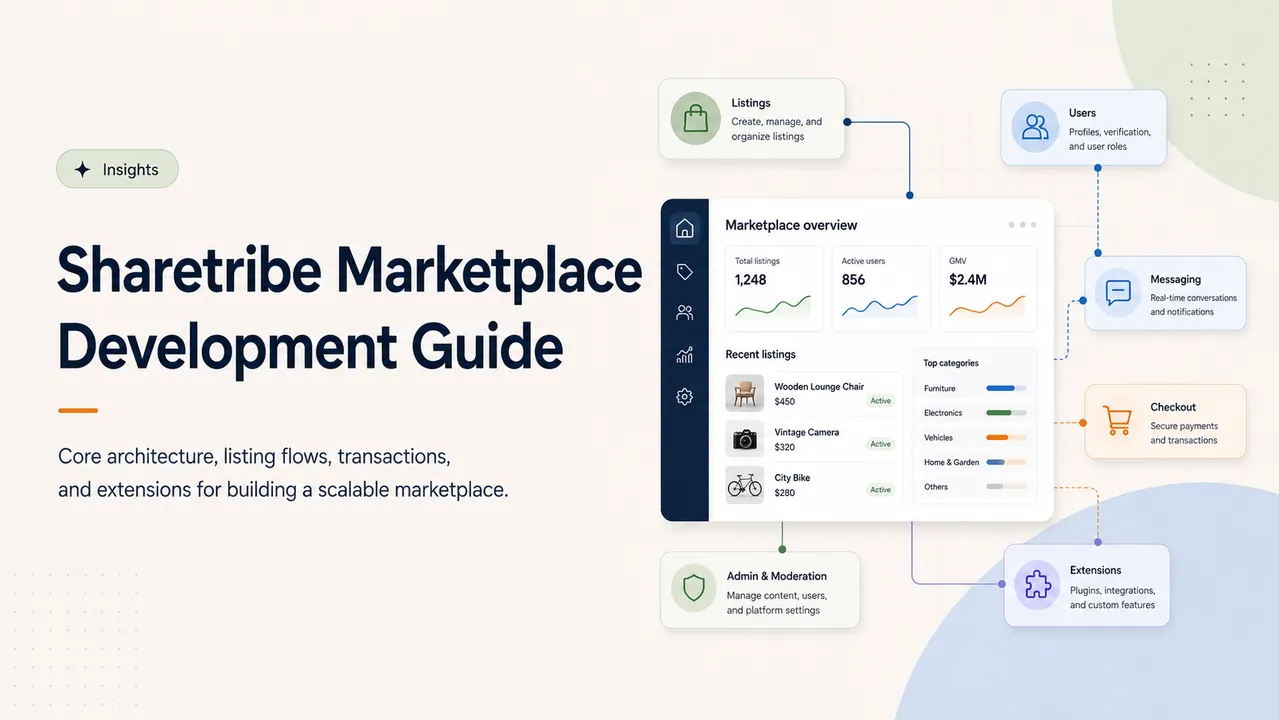Click the Admin & Moderation shield icon
This screenshot has width=1279, height=720.
point(694,588)
